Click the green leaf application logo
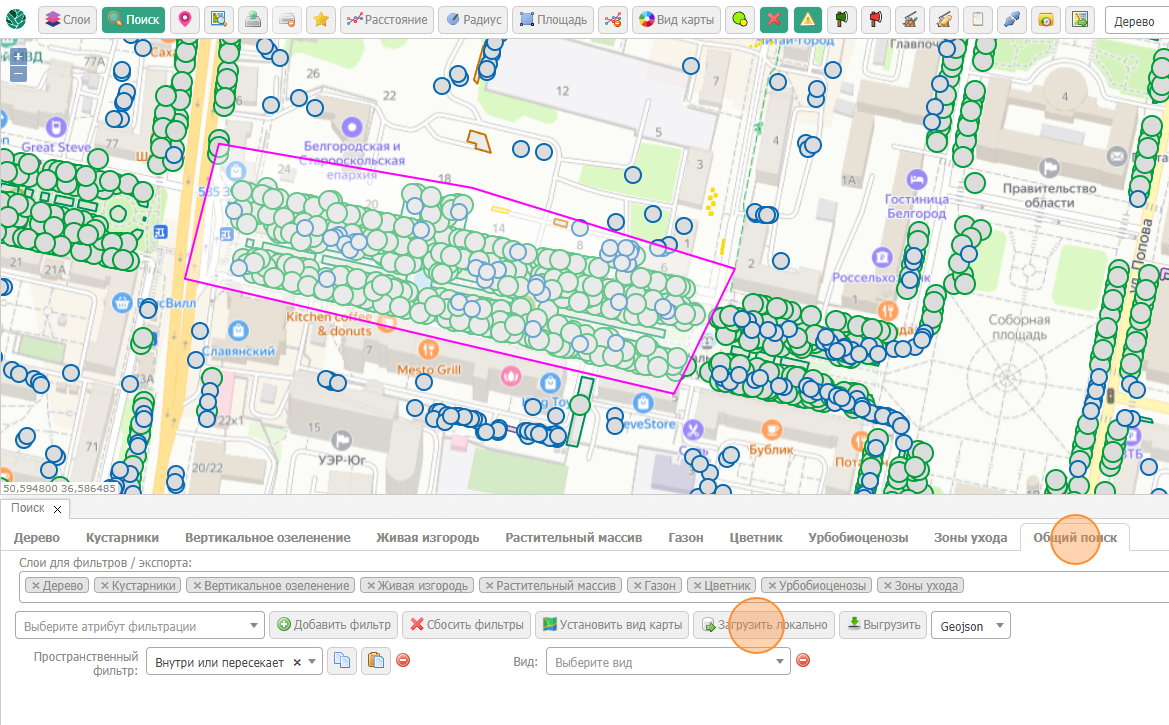1169x725 pixels. coord(16,19)
